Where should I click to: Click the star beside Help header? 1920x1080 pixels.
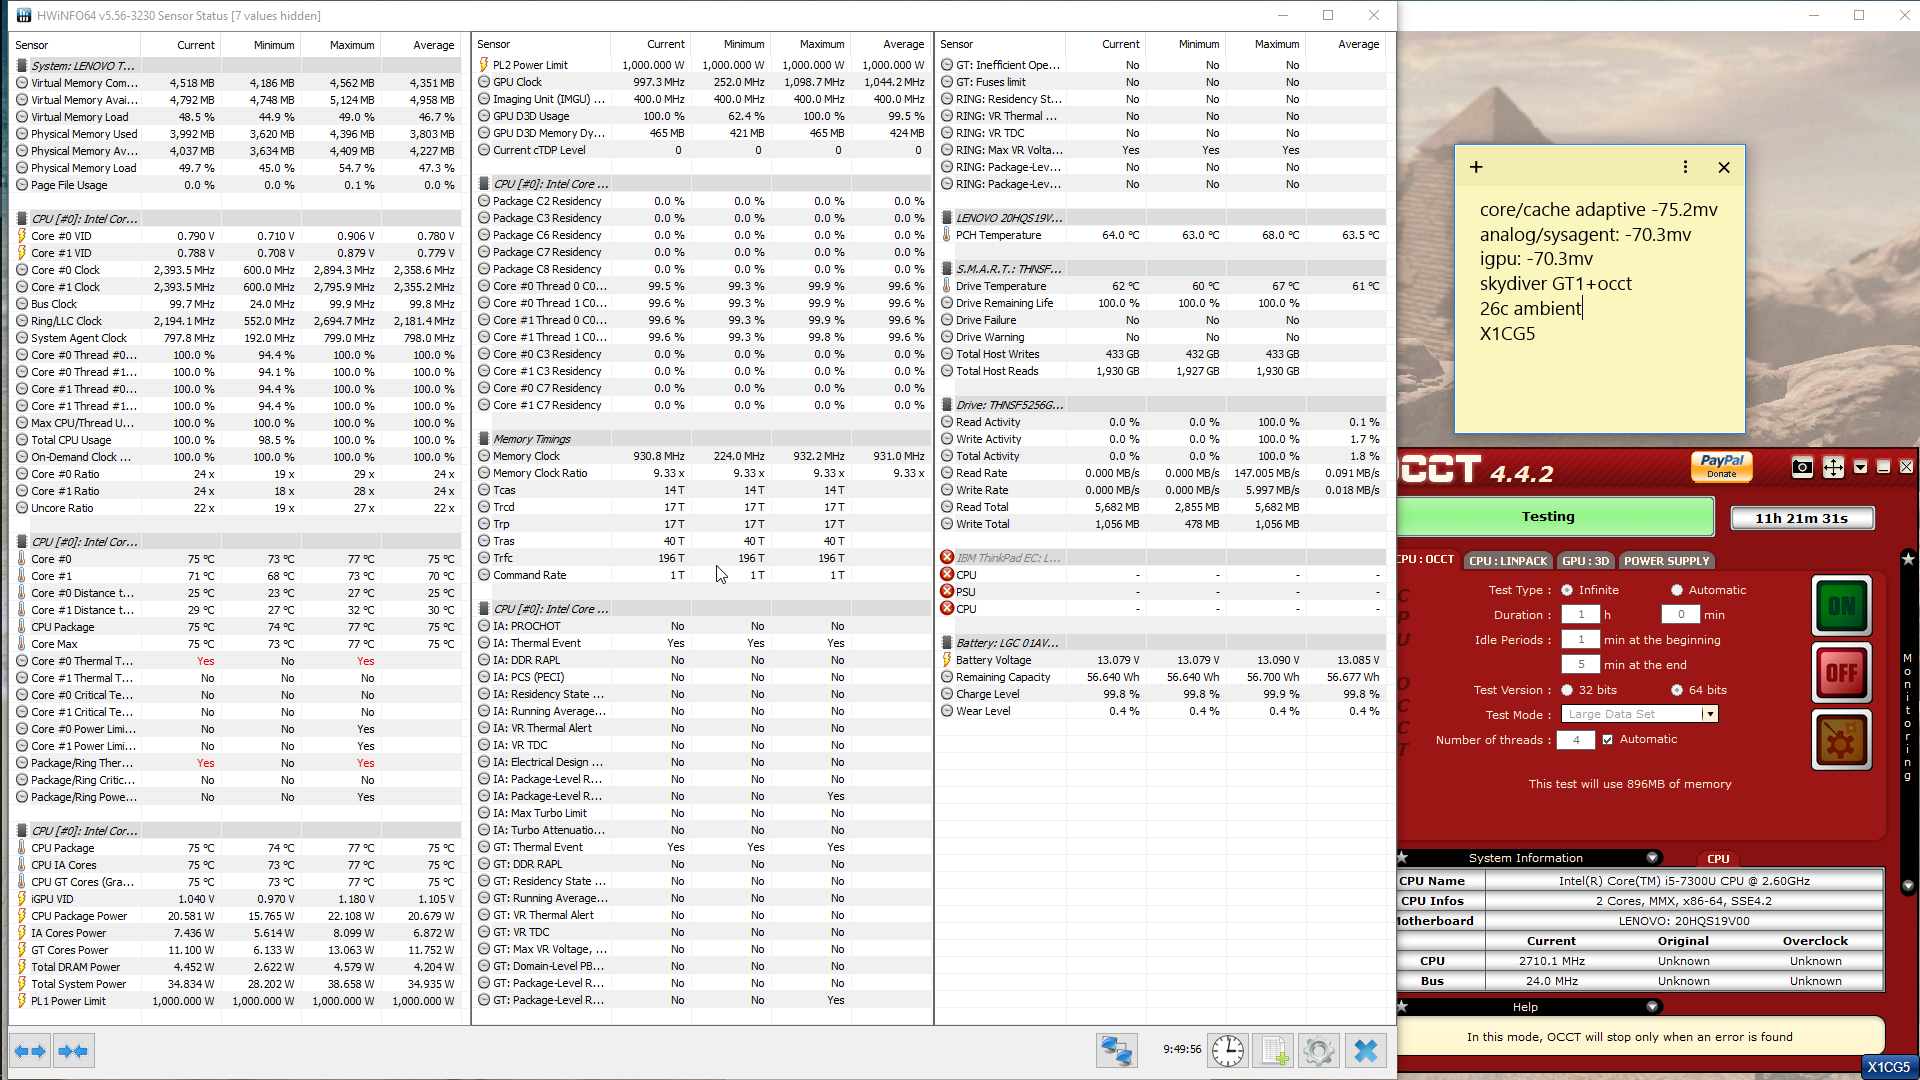point(1402,1007)
